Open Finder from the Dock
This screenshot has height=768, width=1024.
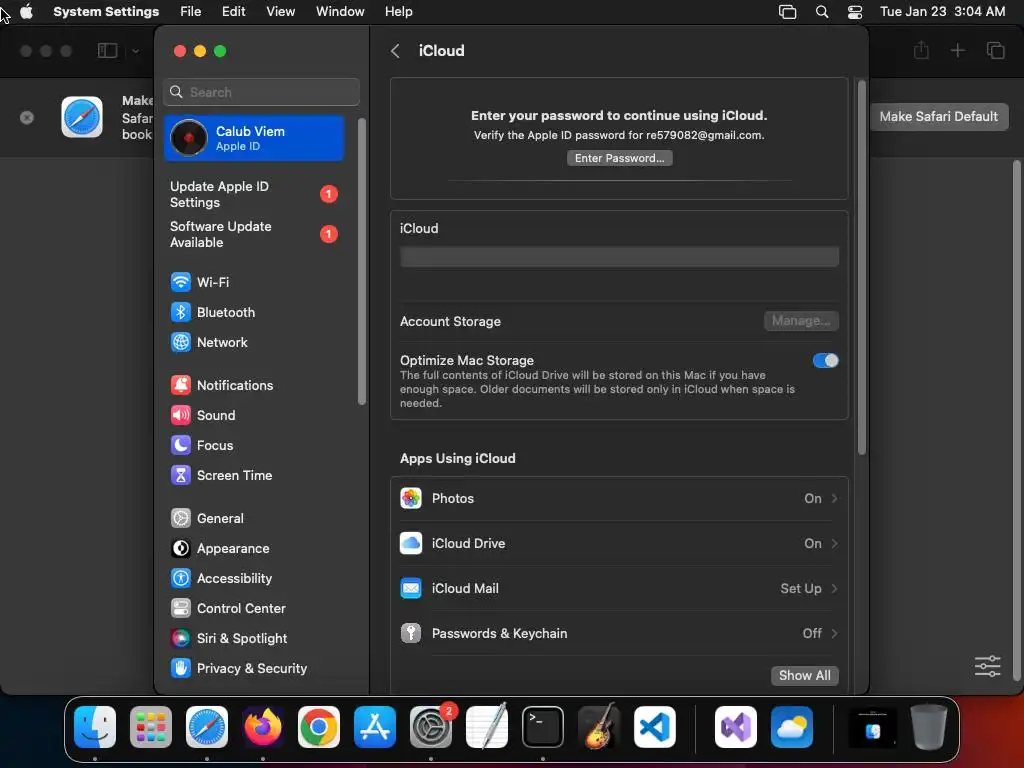[95, 727]
